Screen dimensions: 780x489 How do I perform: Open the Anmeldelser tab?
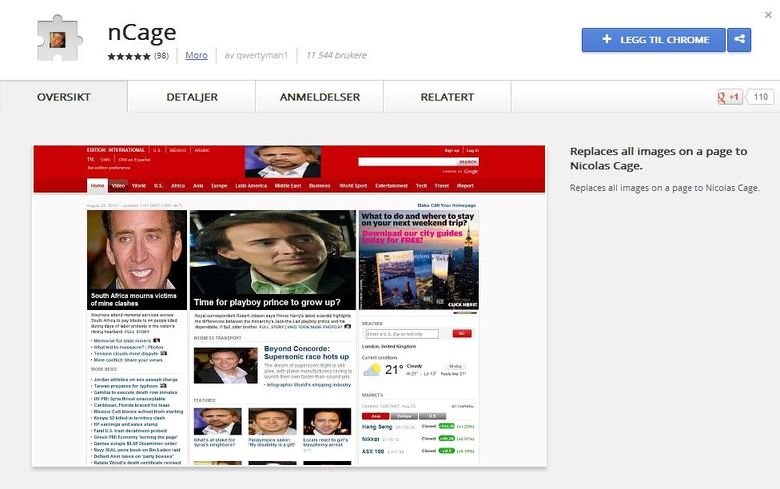tap(320, 97)
